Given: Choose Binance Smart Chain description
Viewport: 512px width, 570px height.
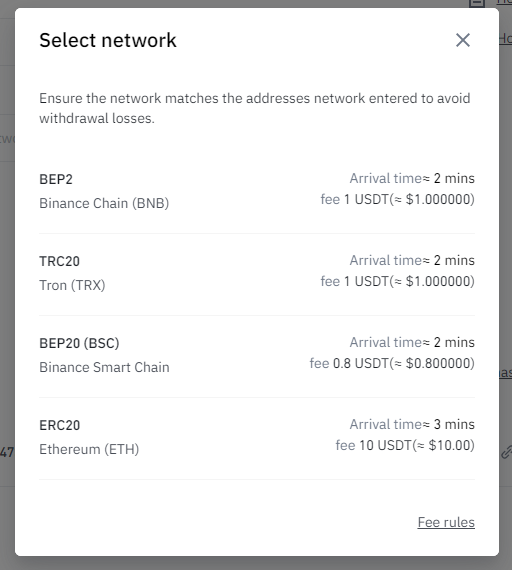Looking at the screenshot, I should pyautogui.click(x=104, y=367).
